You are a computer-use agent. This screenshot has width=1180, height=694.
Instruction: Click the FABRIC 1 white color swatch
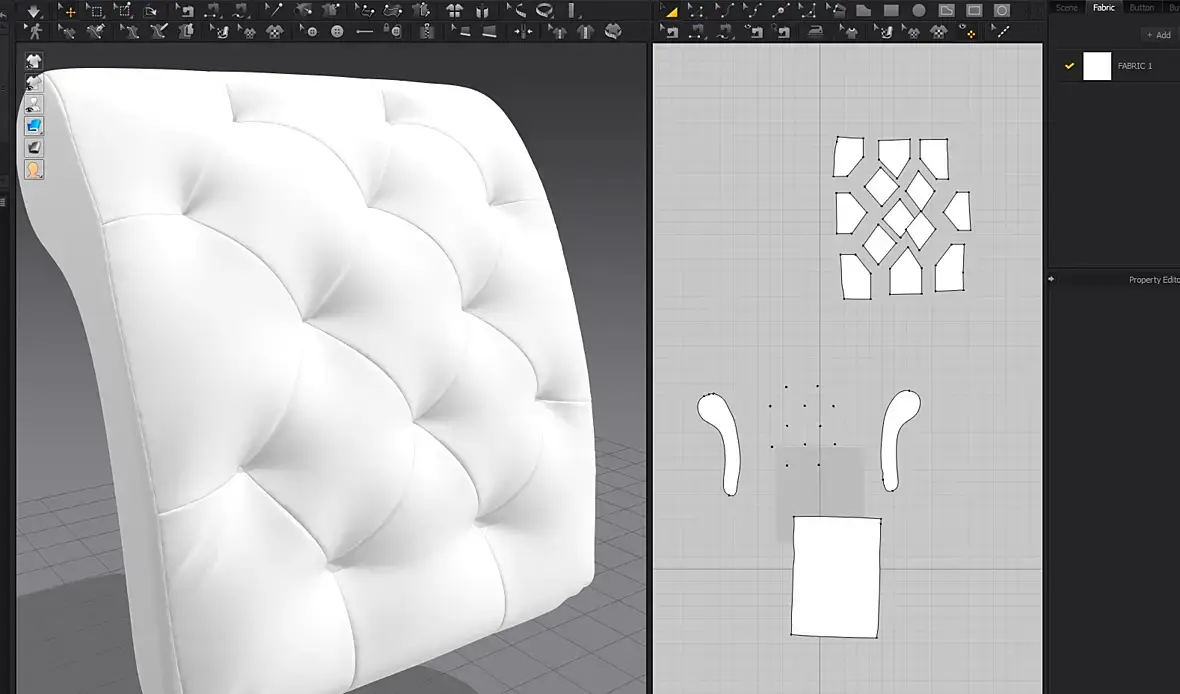pos(1096,66)
